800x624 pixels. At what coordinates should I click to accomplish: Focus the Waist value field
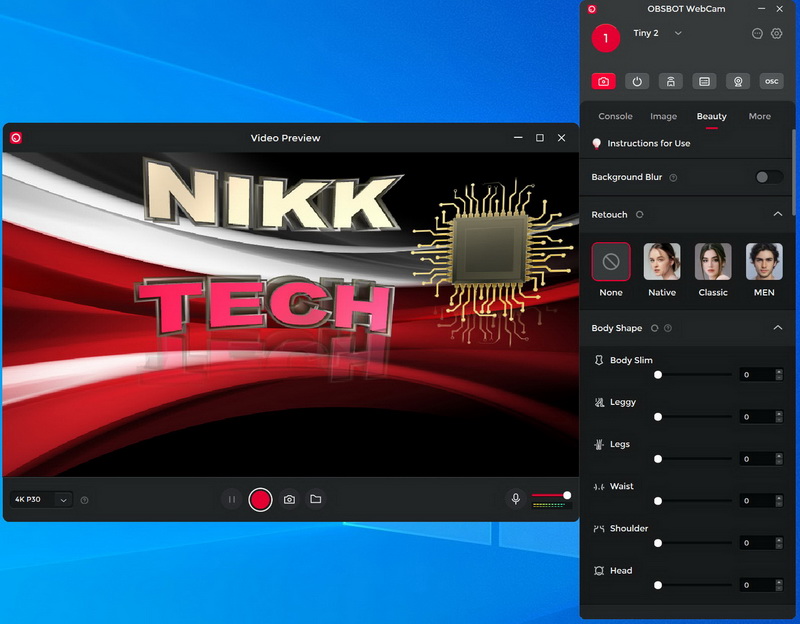click(761, 501)
